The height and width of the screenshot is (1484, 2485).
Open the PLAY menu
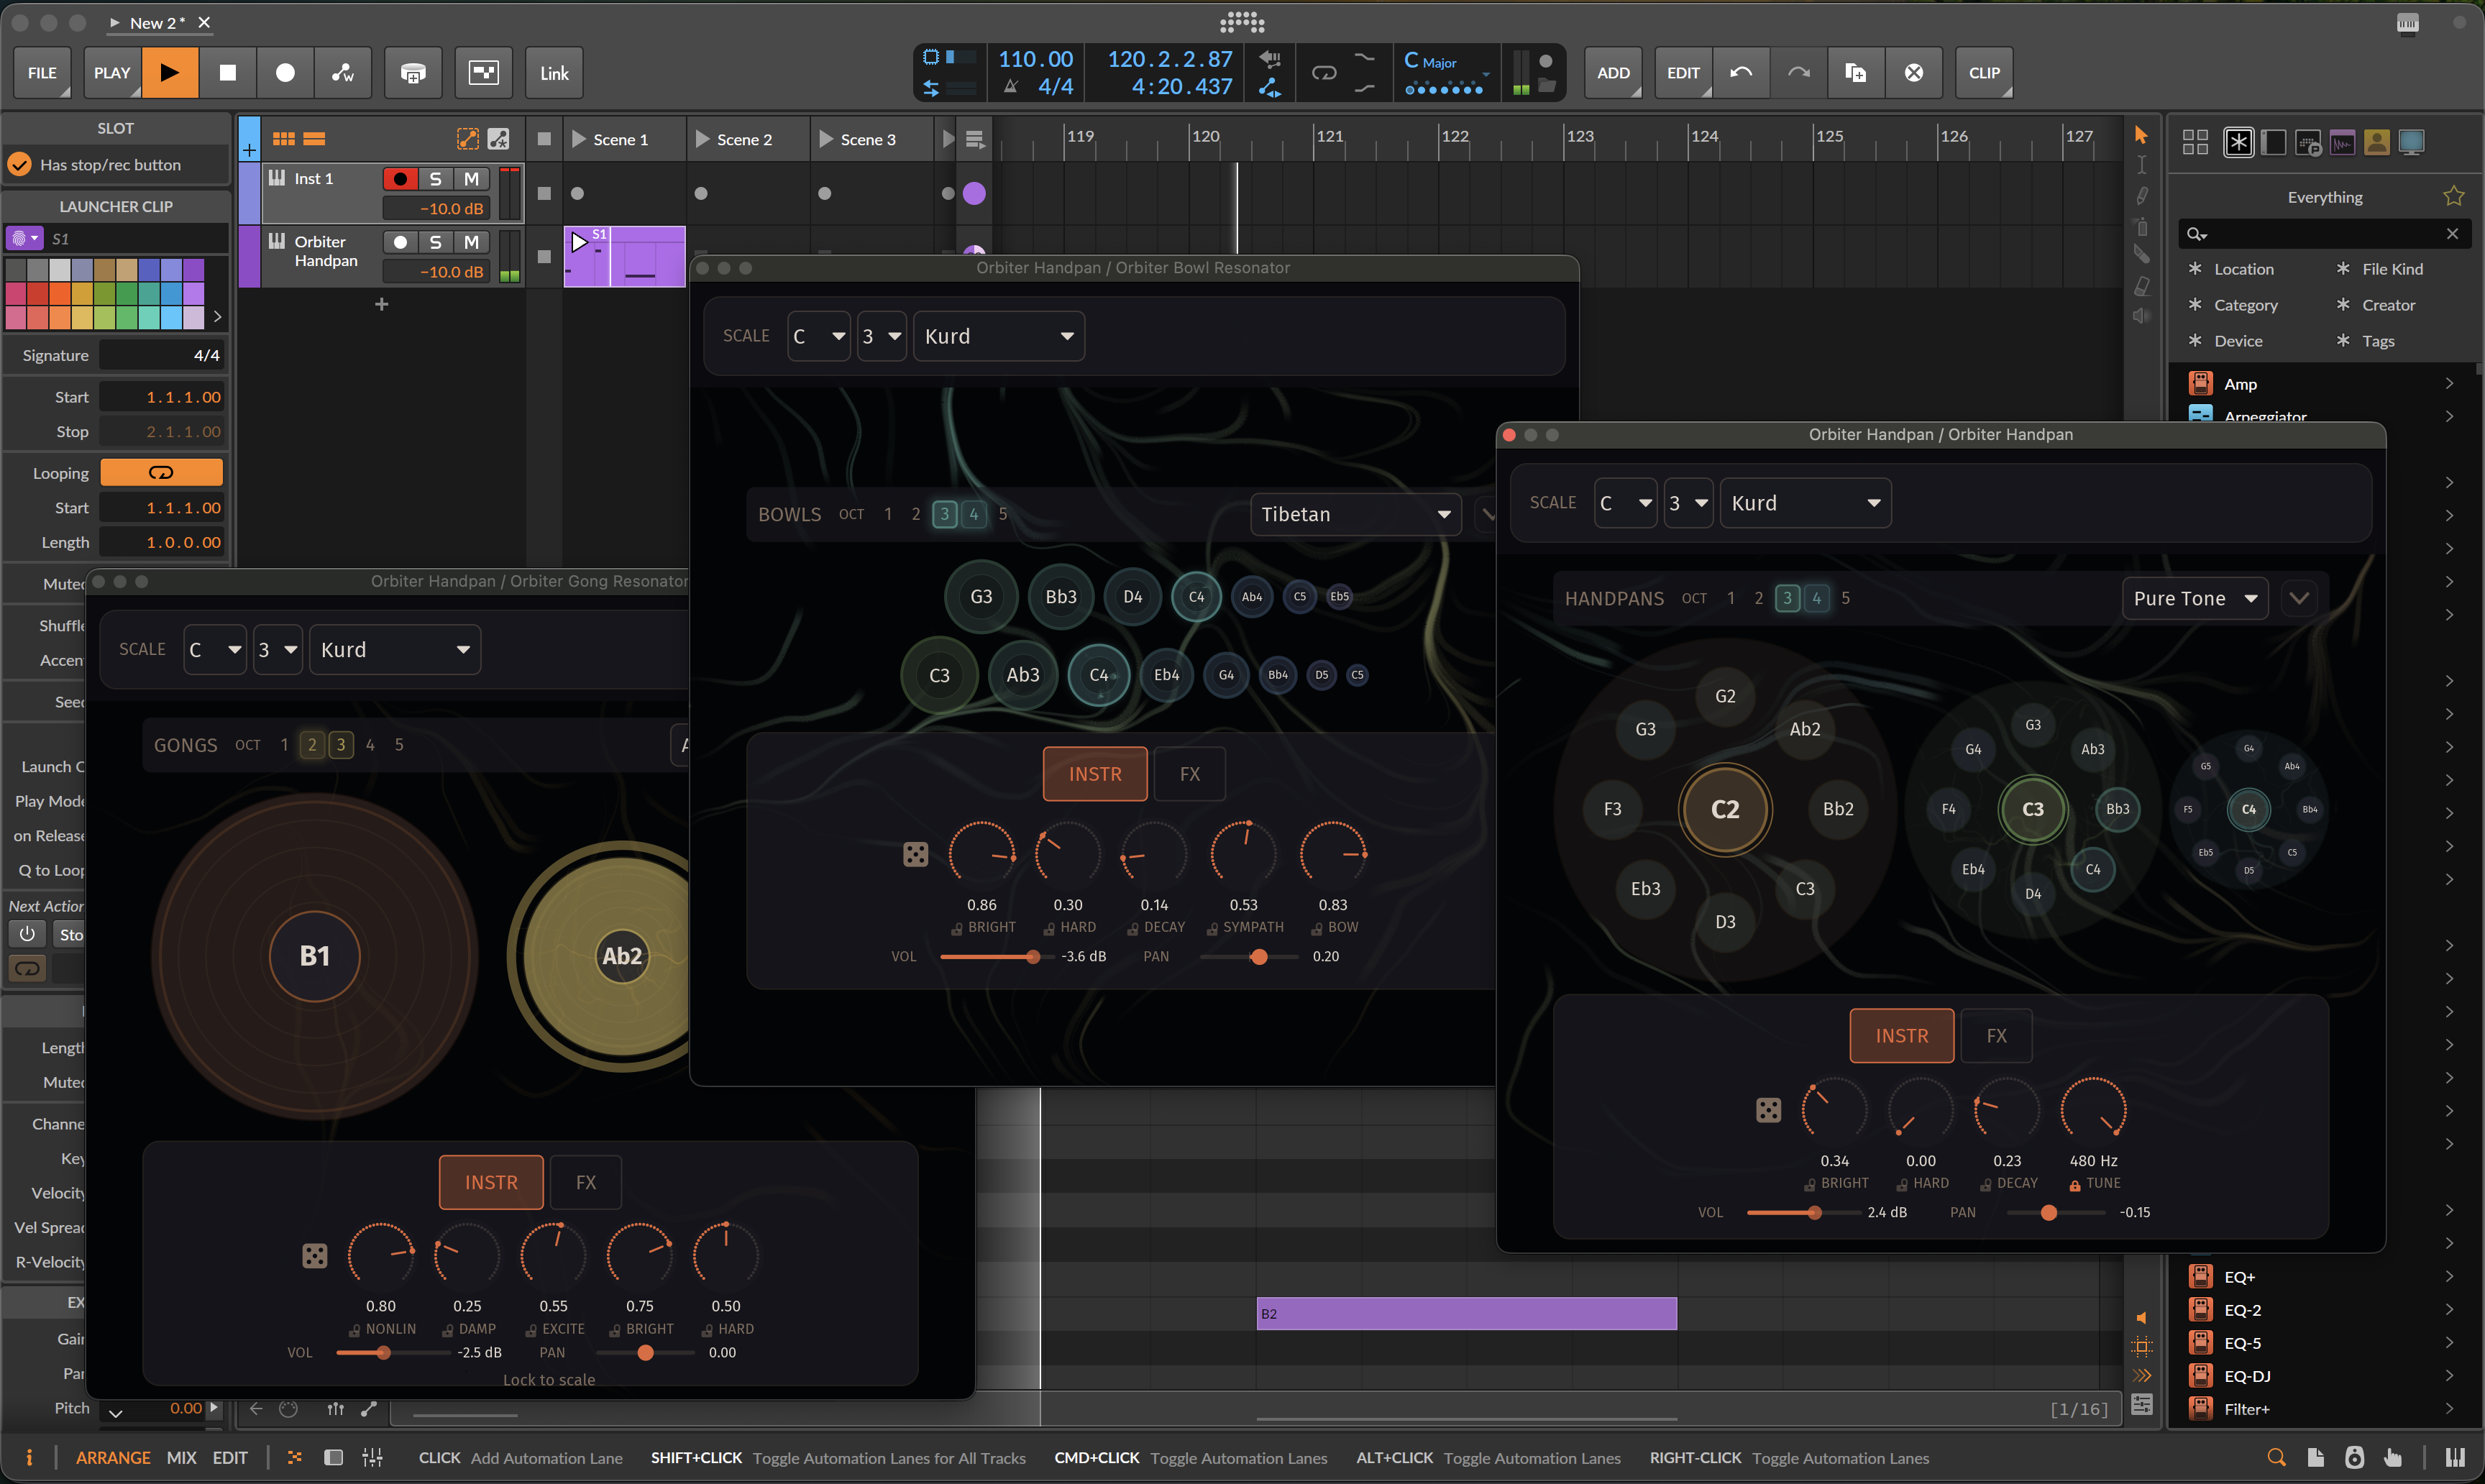[112, 72]
